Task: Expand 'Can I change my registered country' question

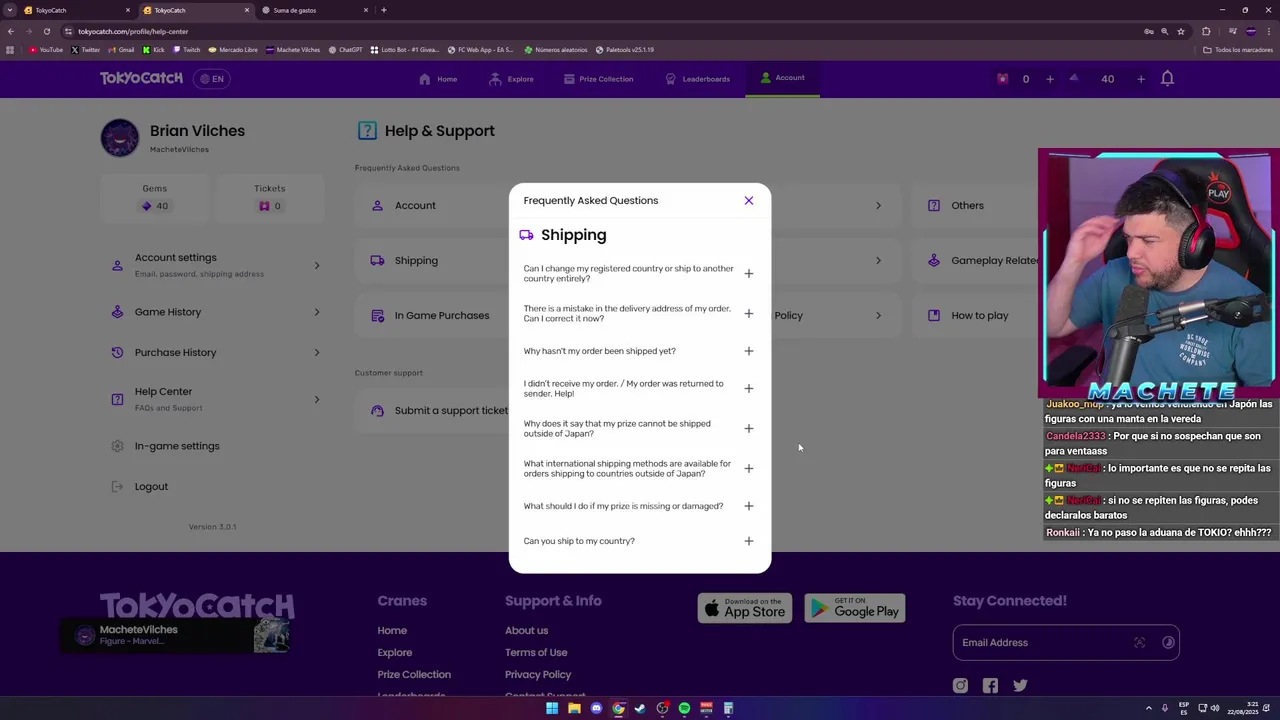Action: [x=748, y=273]
